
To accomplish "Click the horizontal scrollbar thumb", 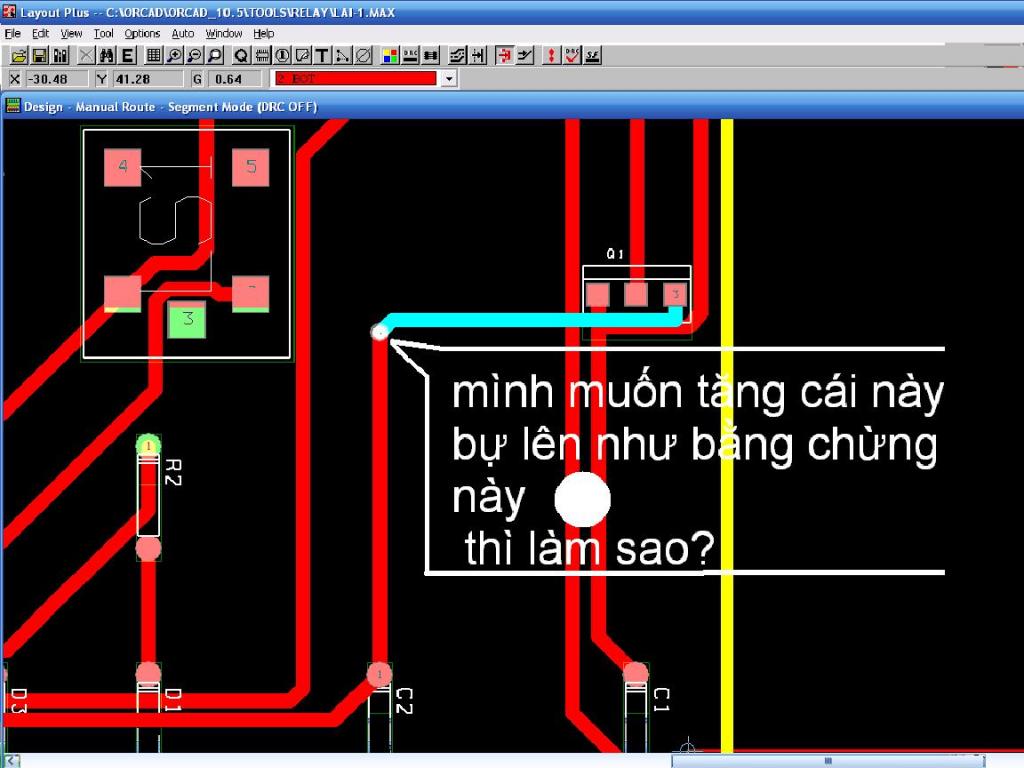I will click(828, 761).
